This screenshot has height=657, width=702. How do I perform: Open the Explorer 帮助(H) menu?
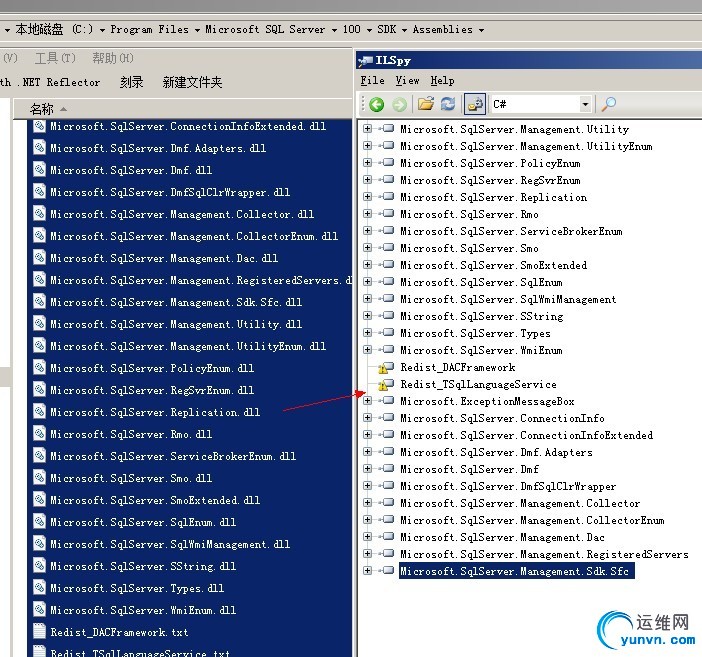click(113, 58)
